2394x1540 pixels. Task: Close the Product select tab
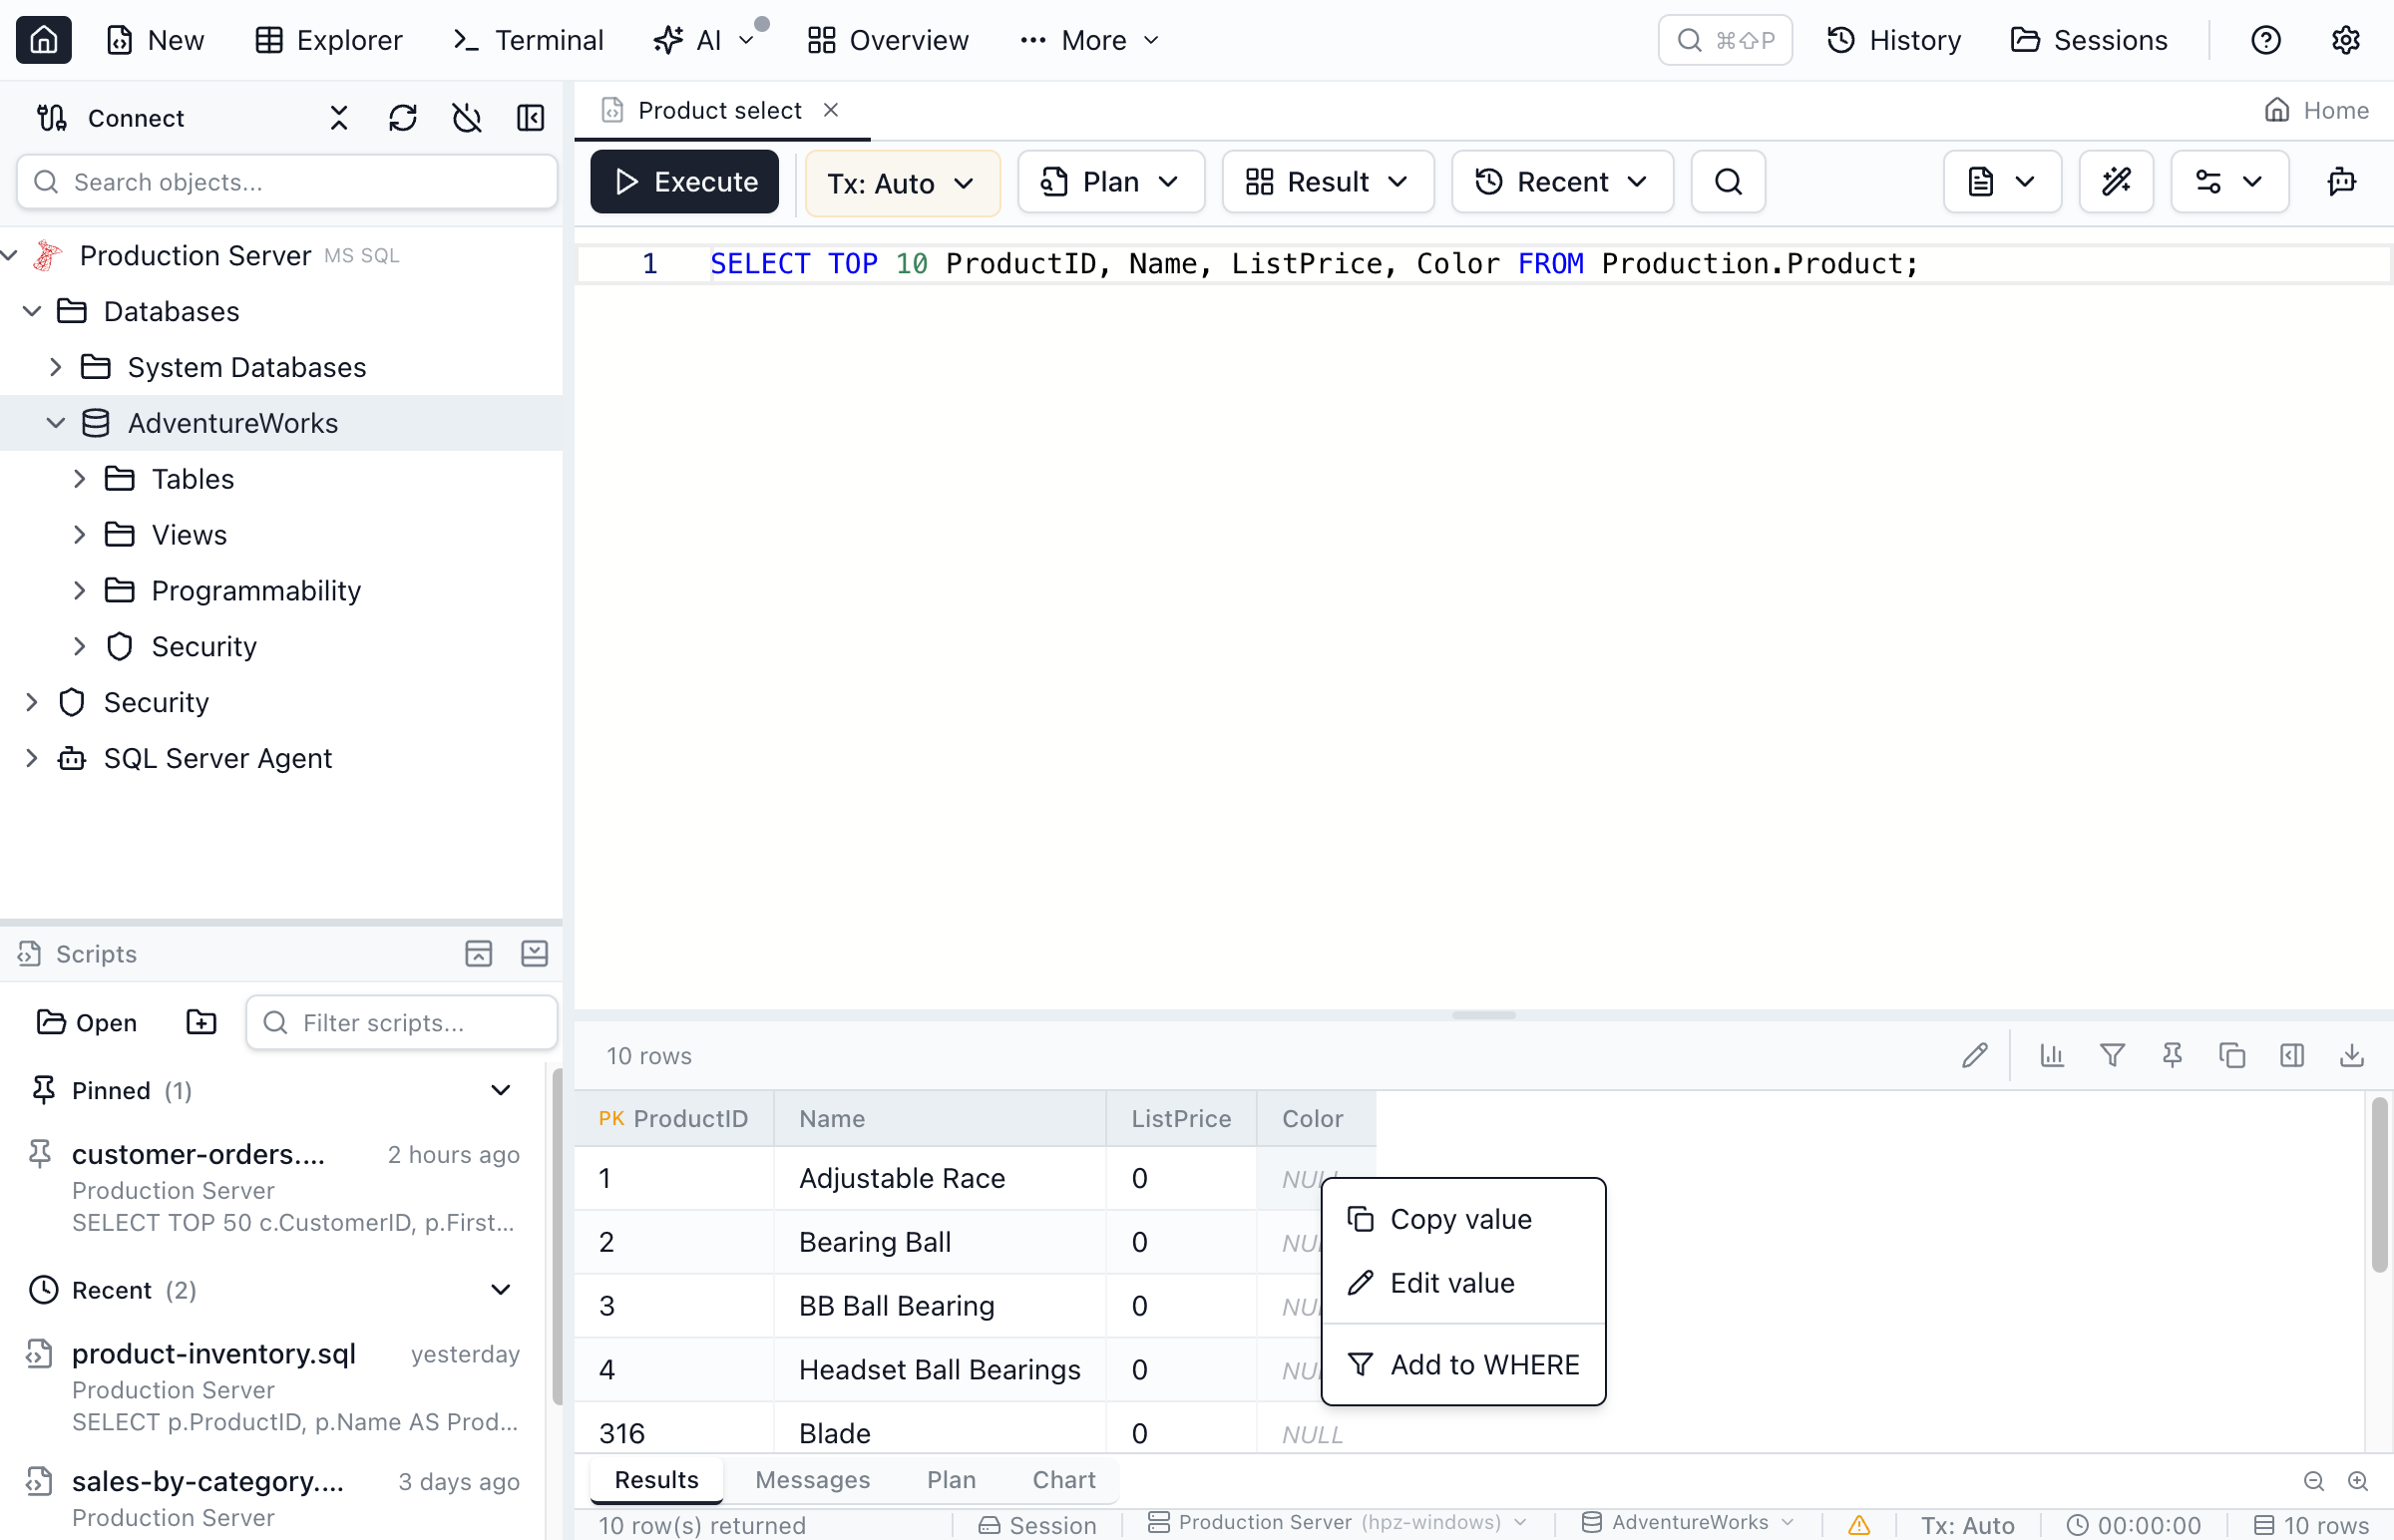(x=831, y=110)
